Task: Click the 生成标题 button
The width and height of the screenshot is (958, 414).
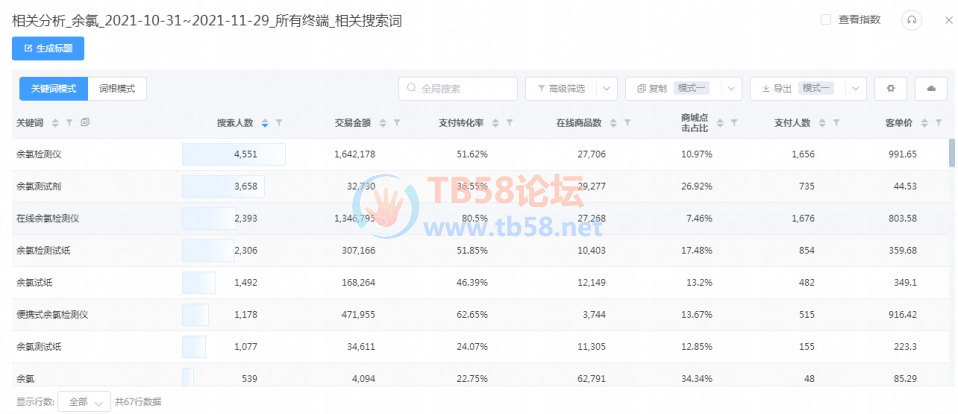Action: click(48, 49)
